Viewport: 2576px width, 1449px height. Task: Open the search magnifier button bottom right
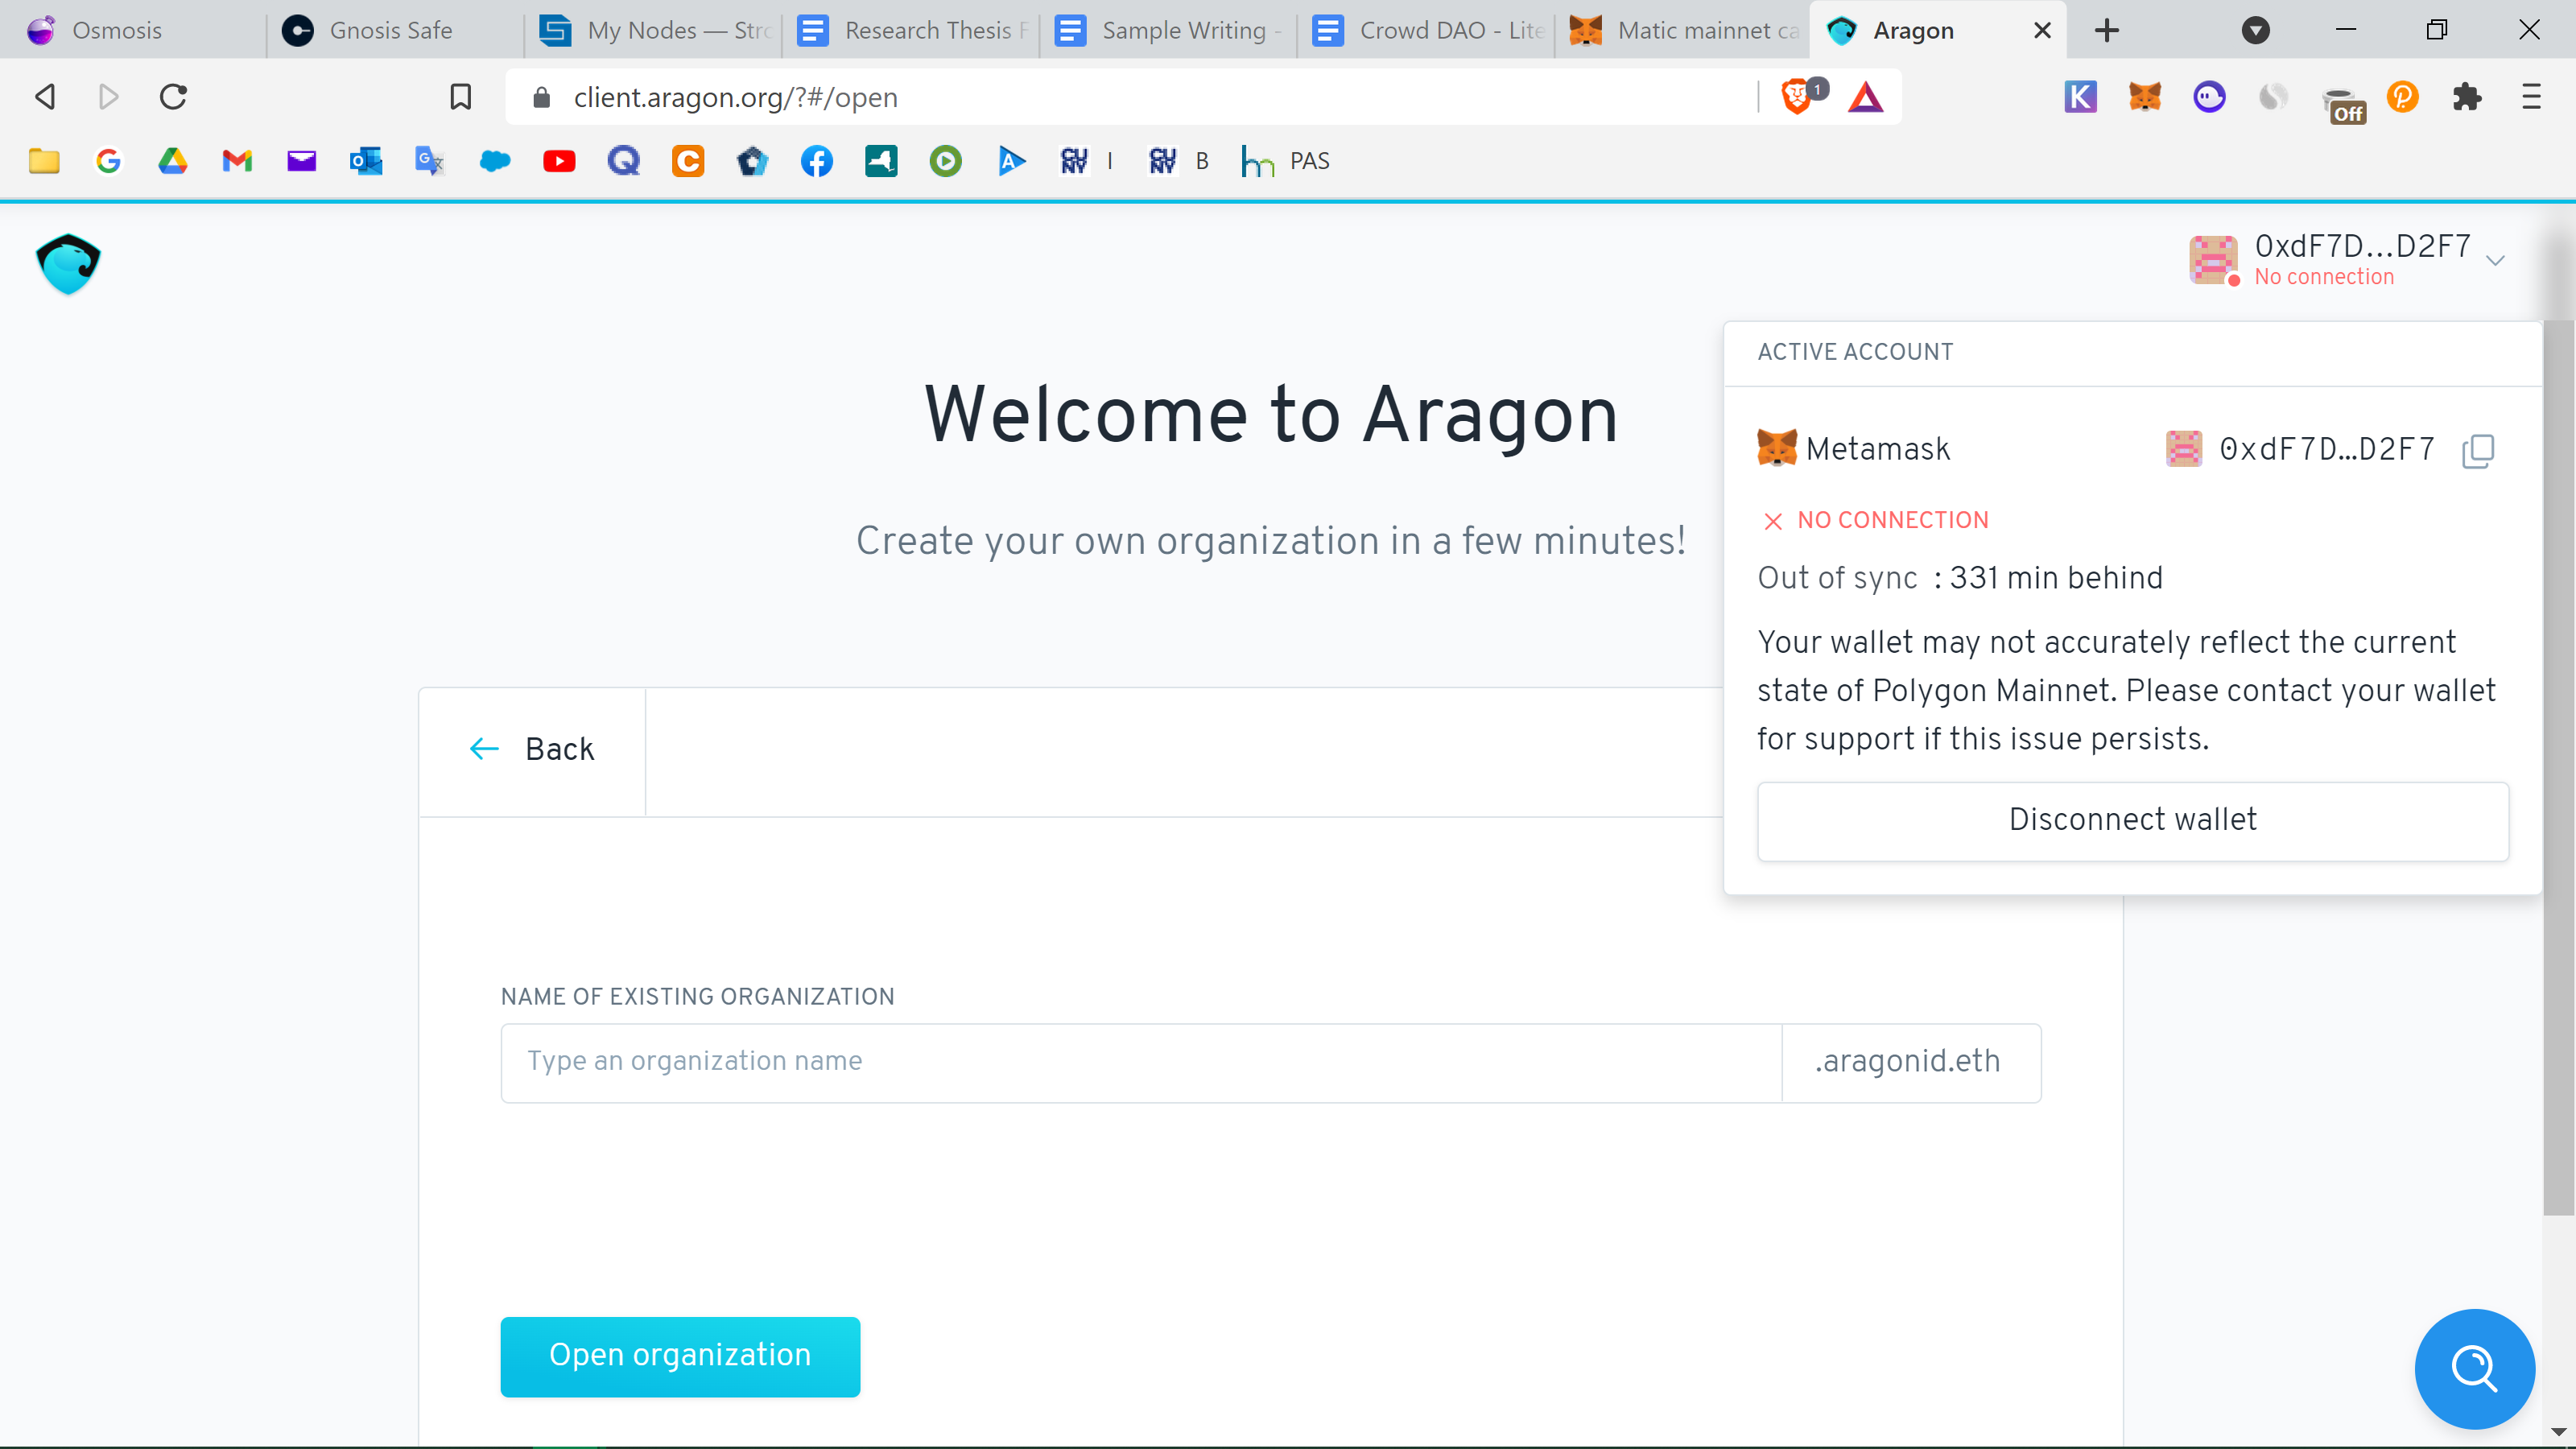click(x=2474, y=1369)
